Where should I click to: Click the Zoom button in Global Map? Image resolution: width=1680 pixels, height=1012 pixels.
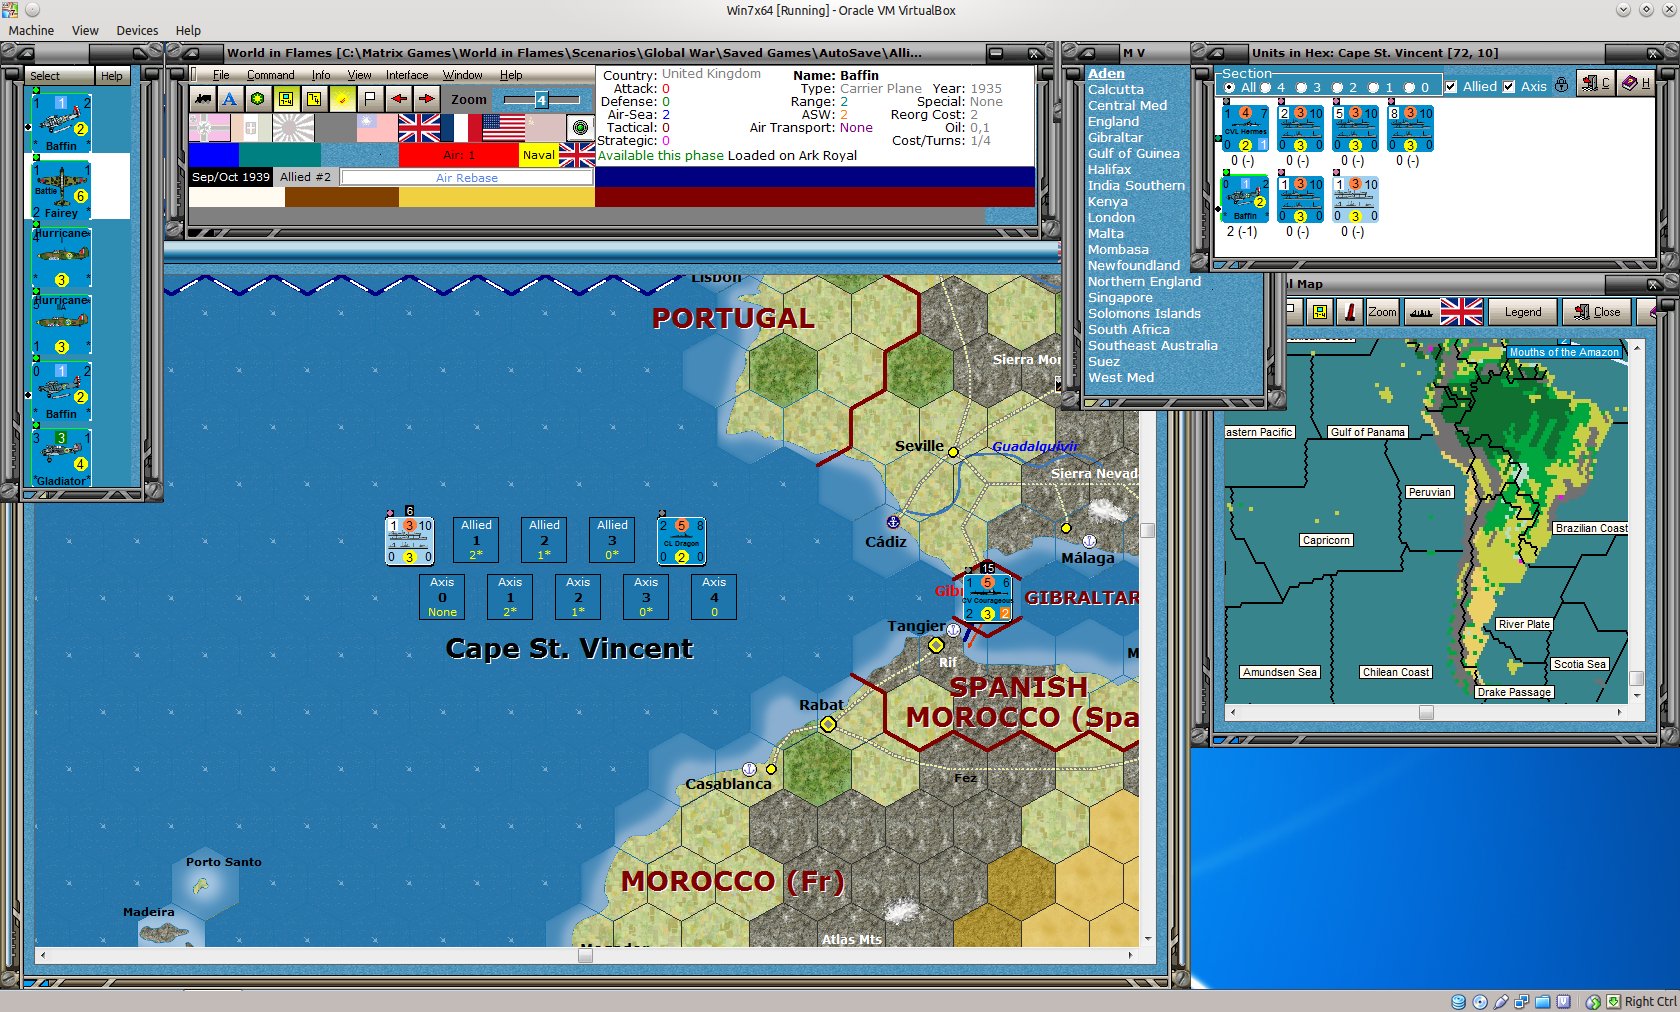pos(1382,312)
